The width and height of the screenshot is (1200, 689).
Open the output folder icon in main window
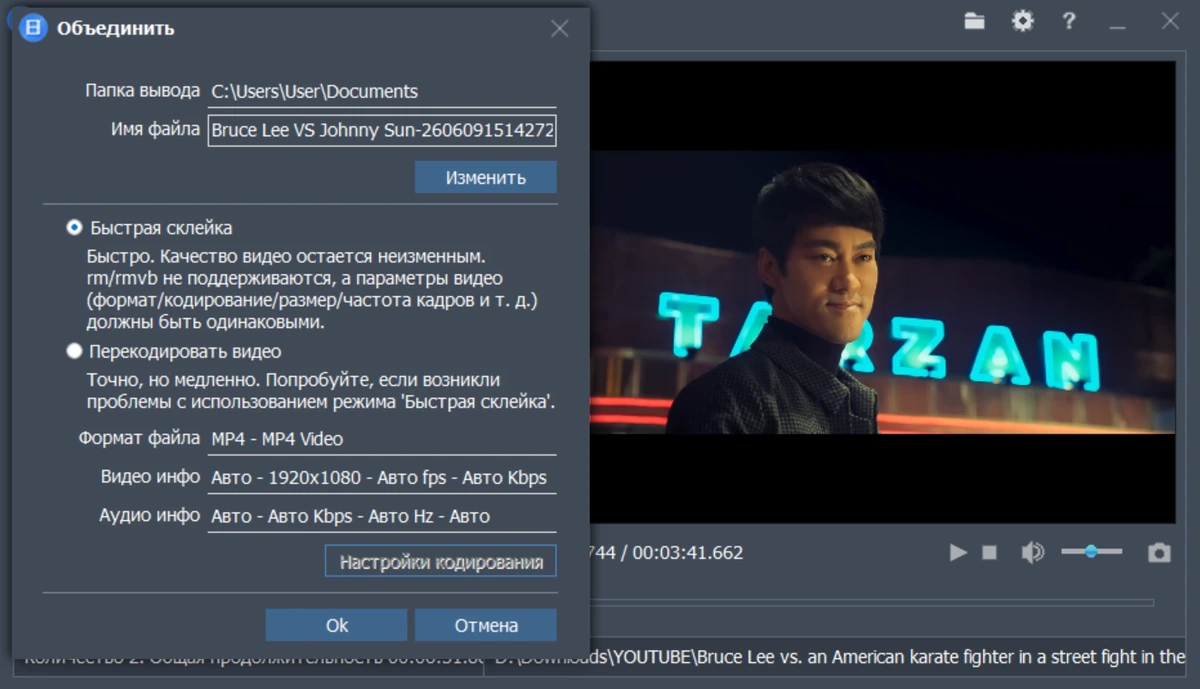pyautogui.click(x=975, y=21)
